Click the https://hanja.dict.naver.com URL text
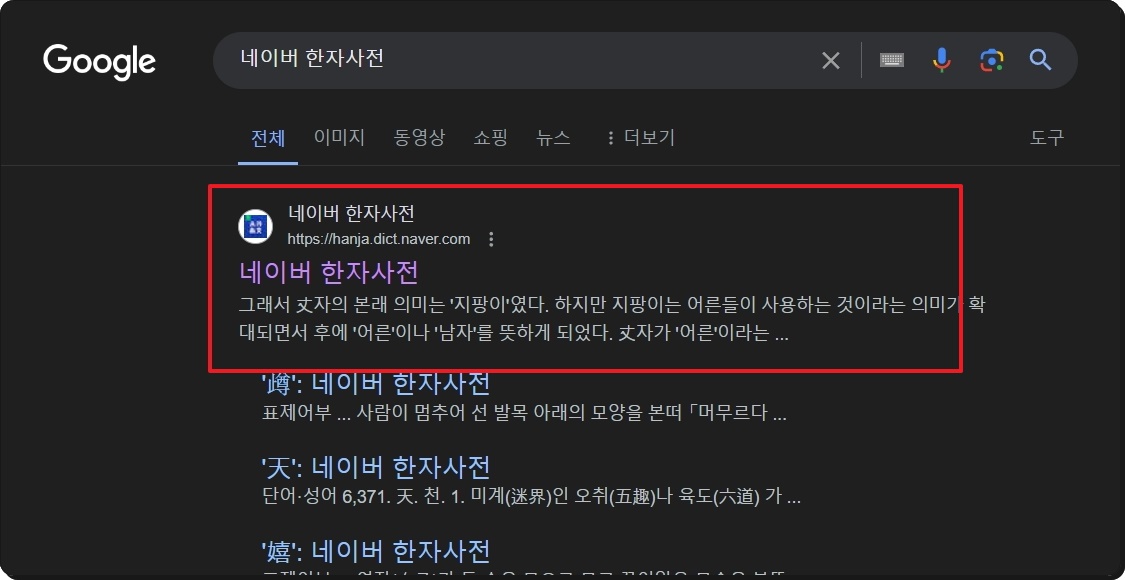 [379, 239]
